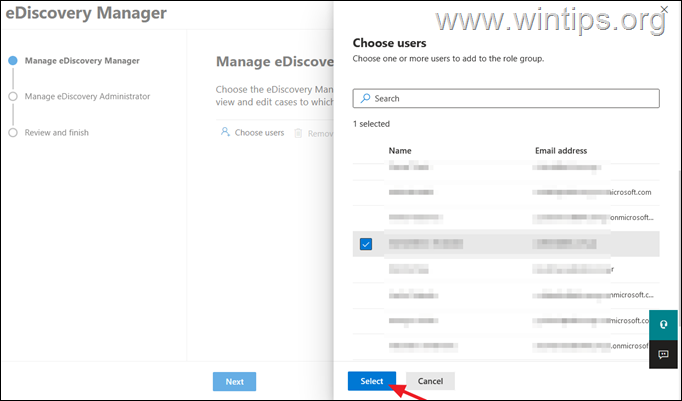The image size is (682, 401).
Task: Select the user row ending with 'nmicrosoft.c...'
Action: 506,295
